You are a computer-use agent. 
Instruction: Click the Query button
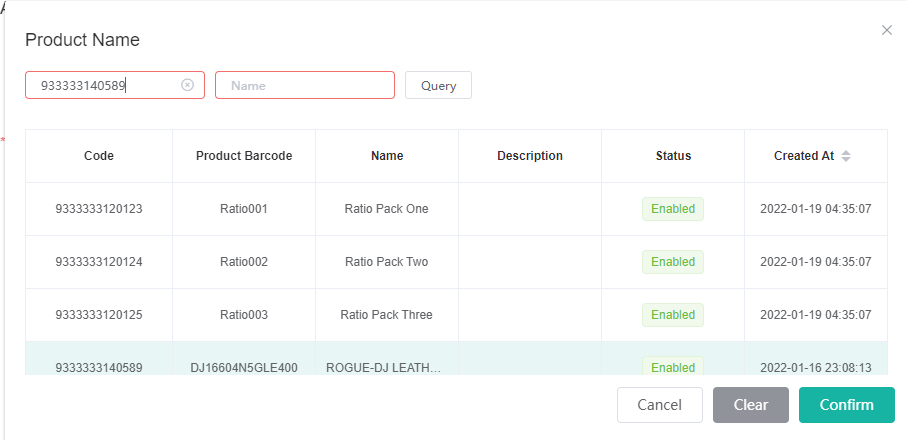[x=438, y=85]
